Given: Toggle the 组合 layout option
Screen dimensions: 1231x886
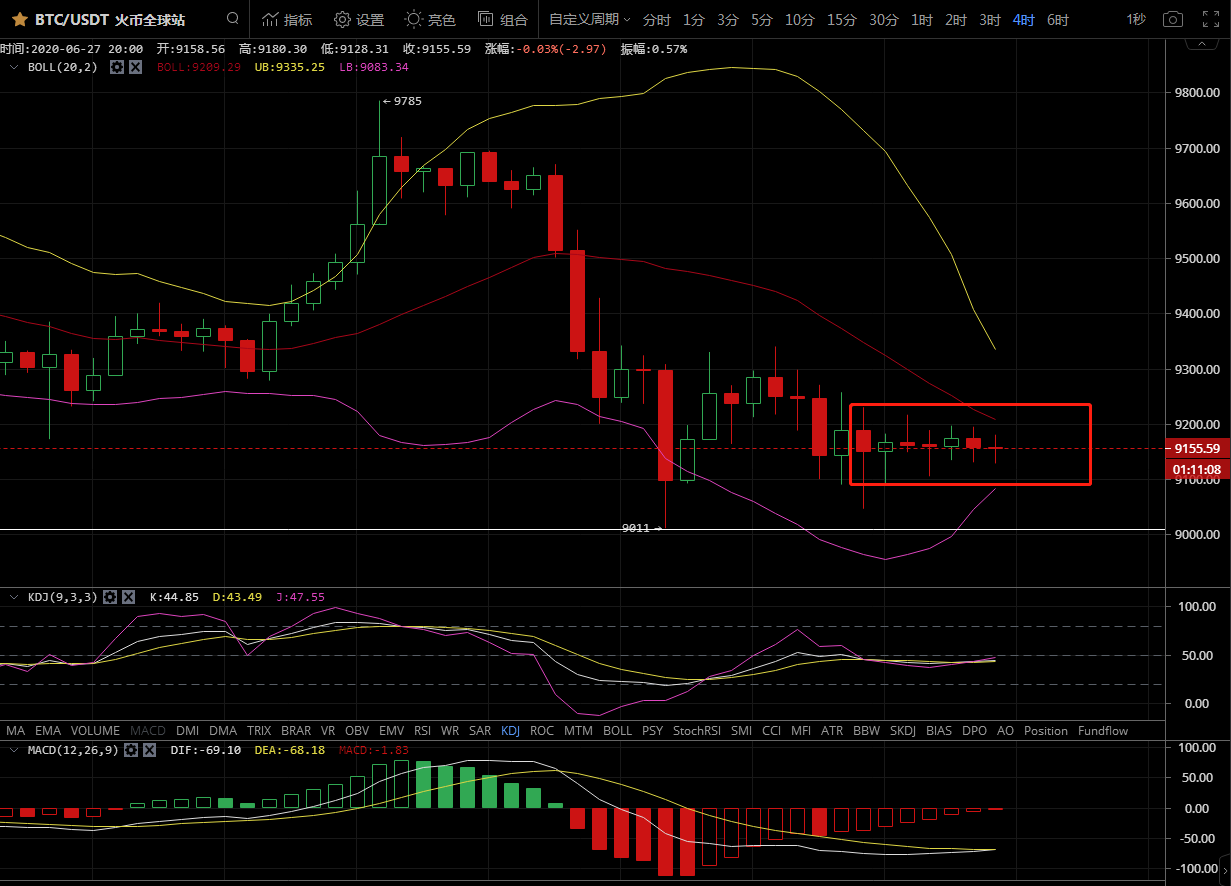Looking at the screenshot, I should (502, 19).
